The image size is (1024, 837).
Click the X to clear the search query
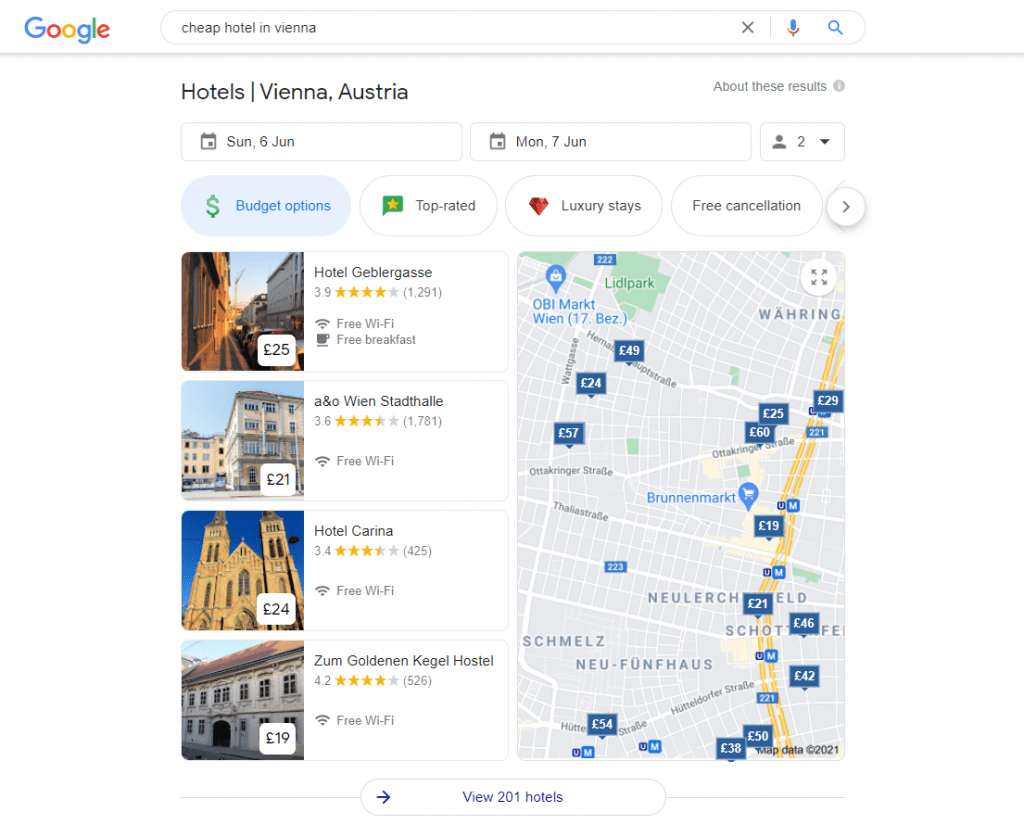[x=747, y=27]
